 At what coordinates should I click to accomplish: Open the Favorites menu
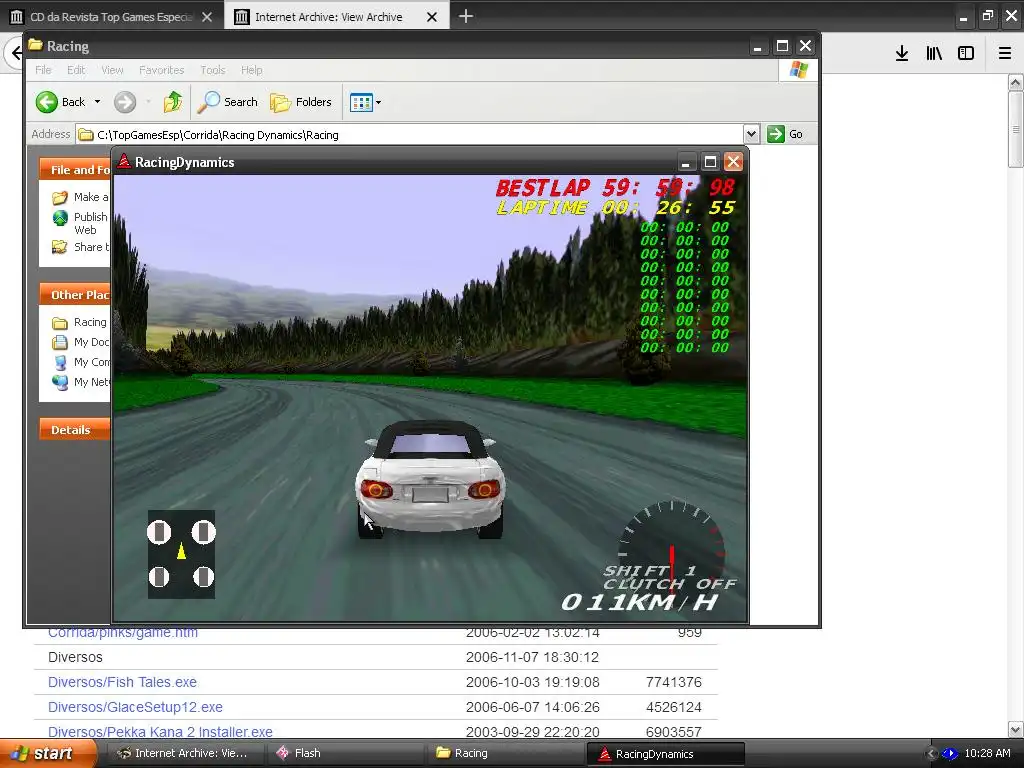[x=161, y=70]
